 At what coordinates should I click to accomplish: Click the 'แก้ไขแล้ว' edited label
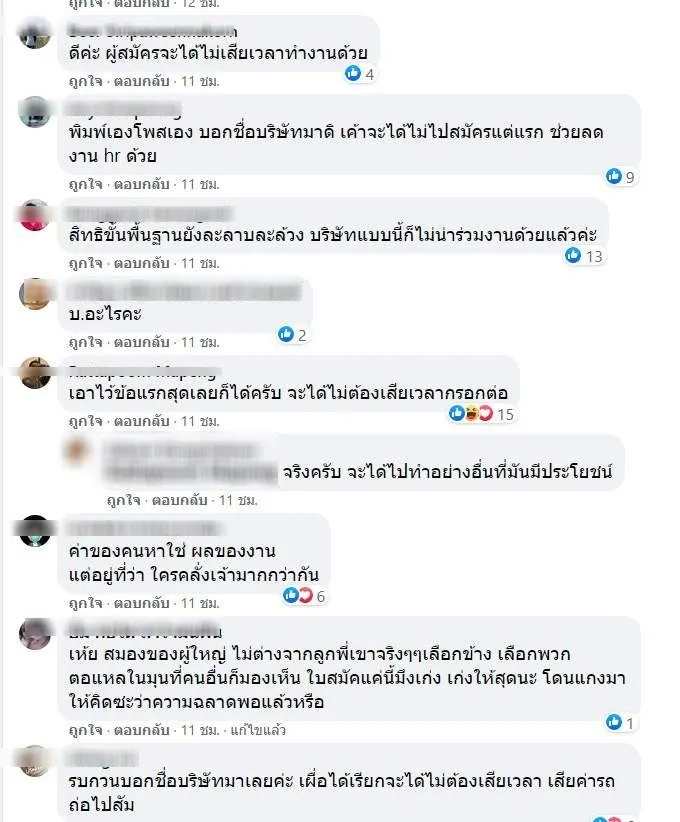click(x=258, y=730)
